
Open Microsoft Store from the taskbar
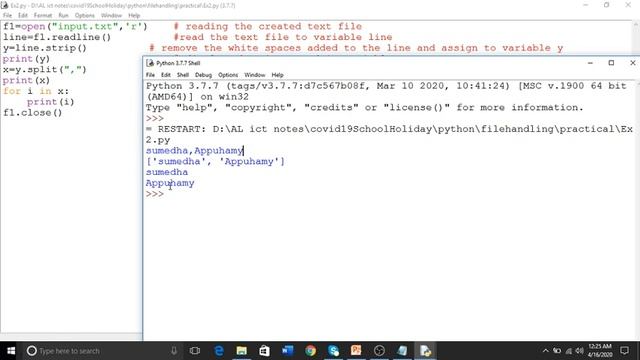264,351
